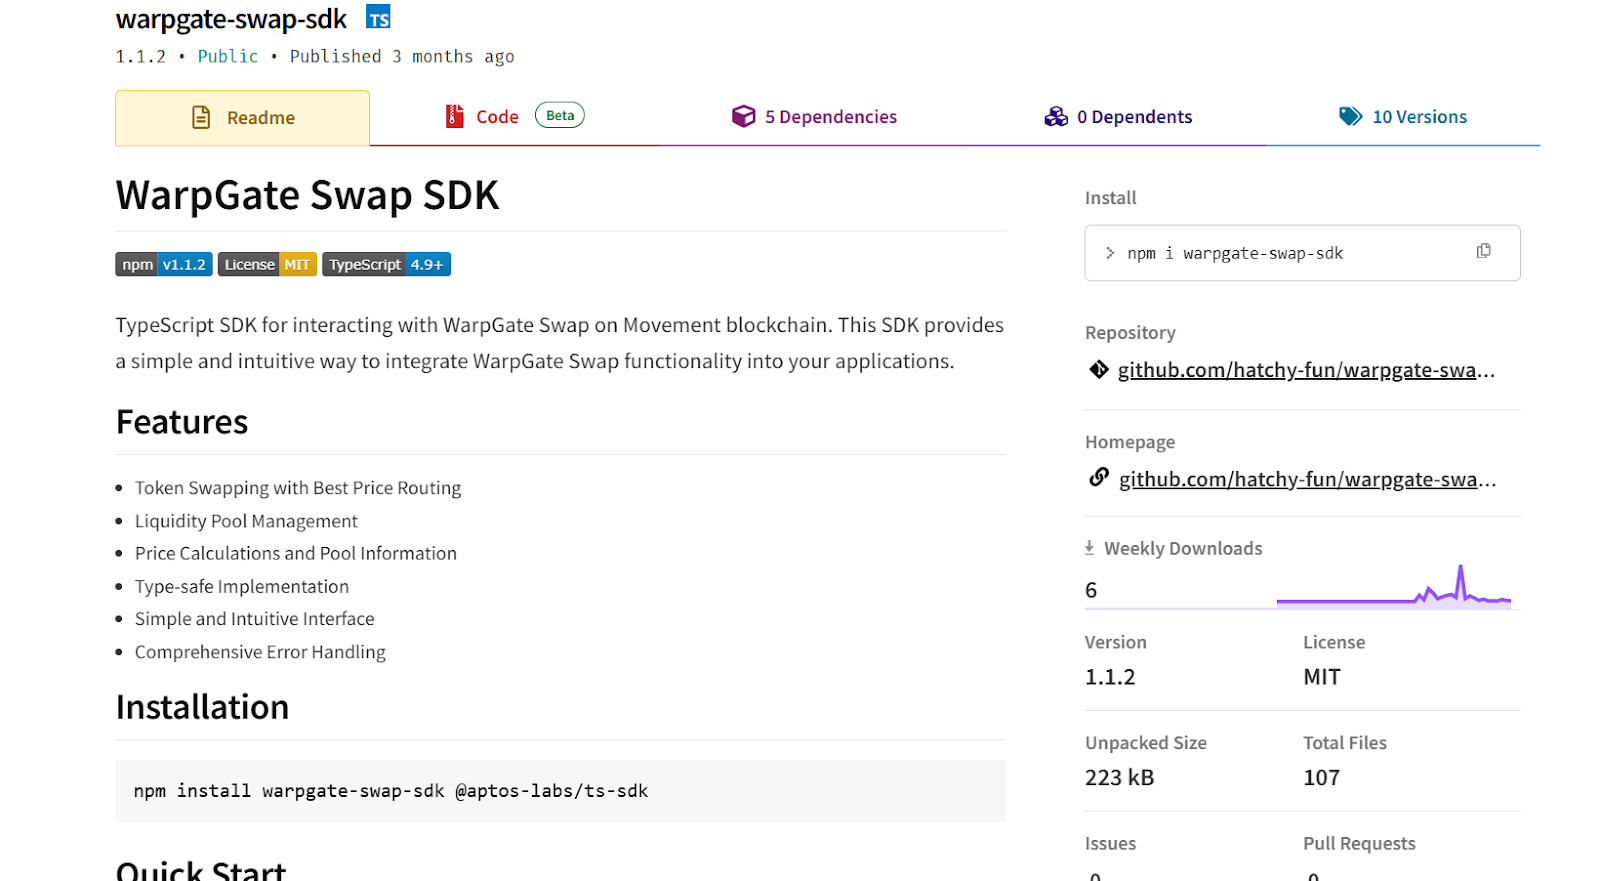Image resolution: width=1600 pixels, height=881 pixels.
Task: Click the WarpGate Swap SDK heading
Action: click(x=307, y=195)
